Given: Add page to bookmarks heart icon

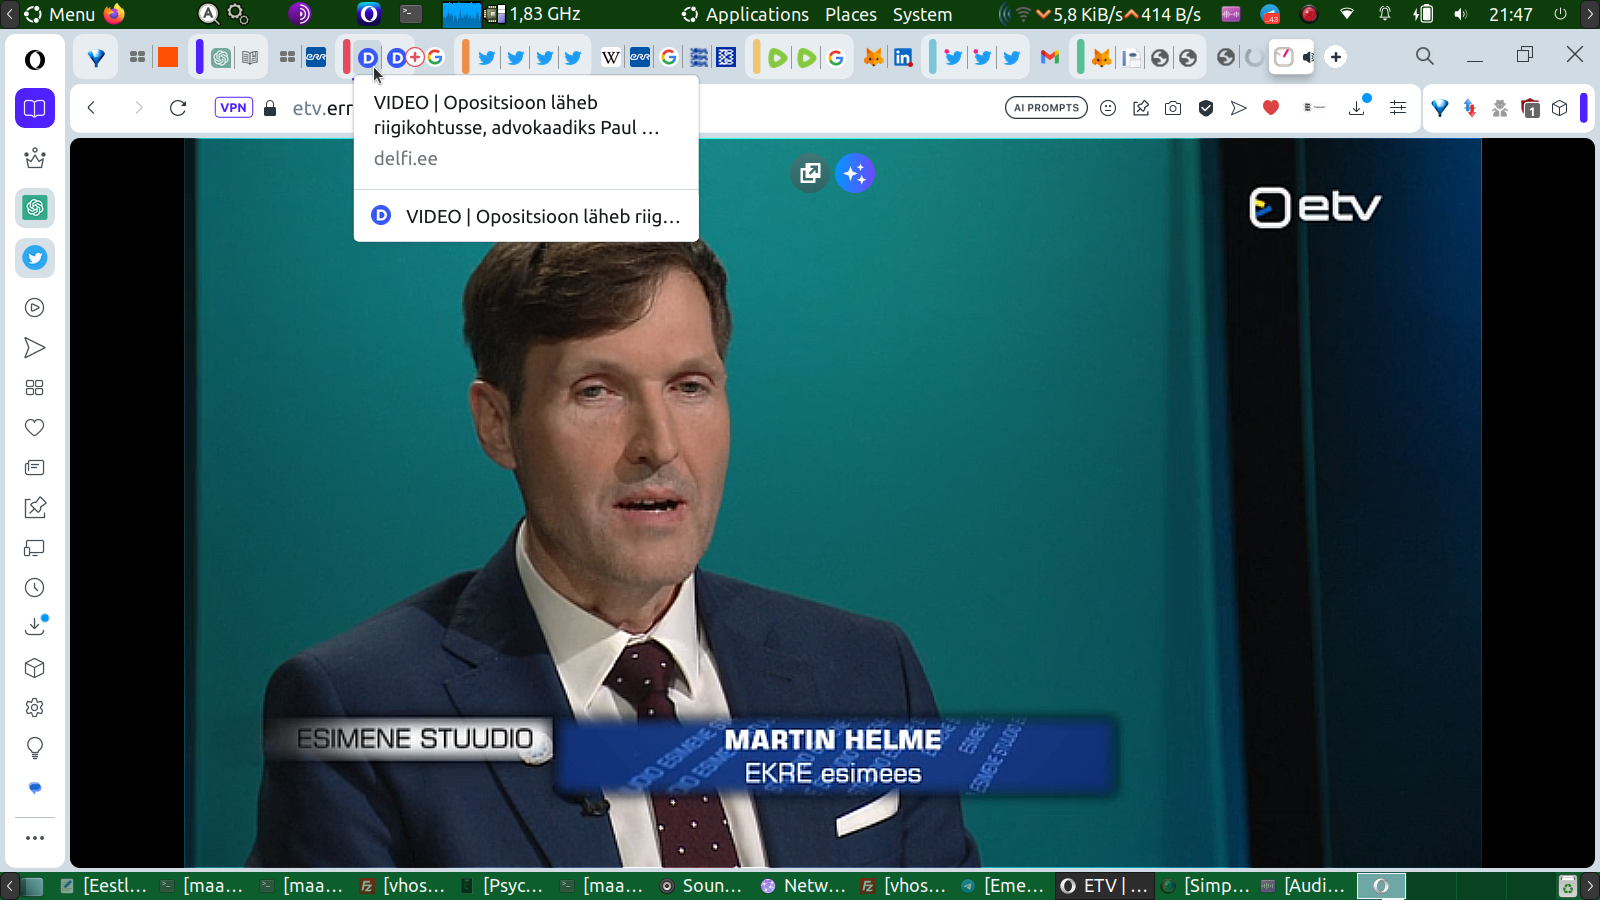Looking at the screenshot, I should tap(1271, 108).
